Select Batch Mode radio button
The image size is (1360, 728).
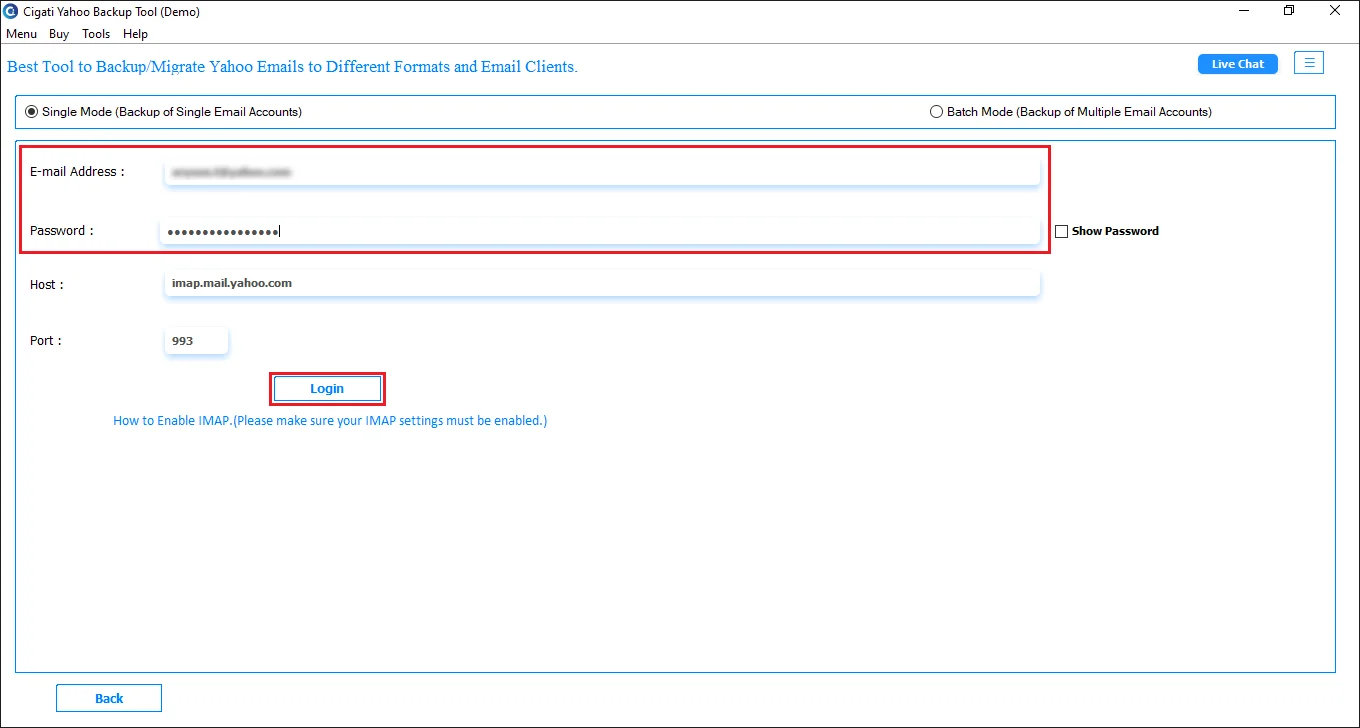[x=937, y=112]
